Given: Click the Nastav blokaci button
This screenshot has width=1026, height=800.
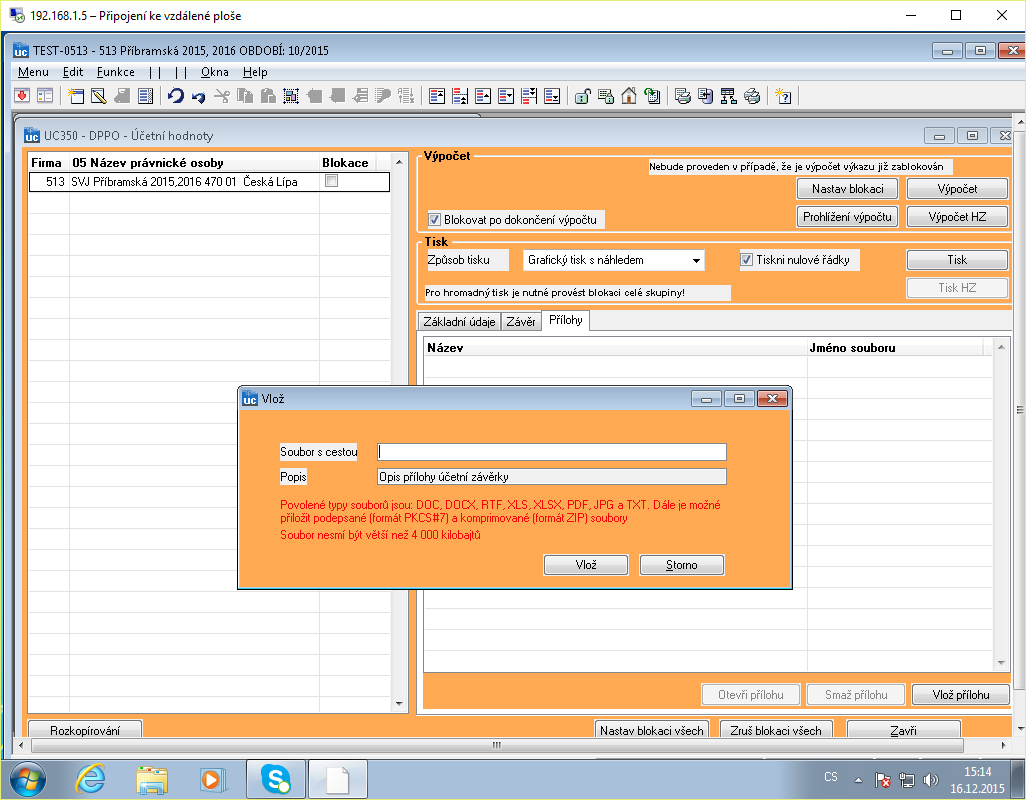Looking at the screenshot, I should click(847, 189).
